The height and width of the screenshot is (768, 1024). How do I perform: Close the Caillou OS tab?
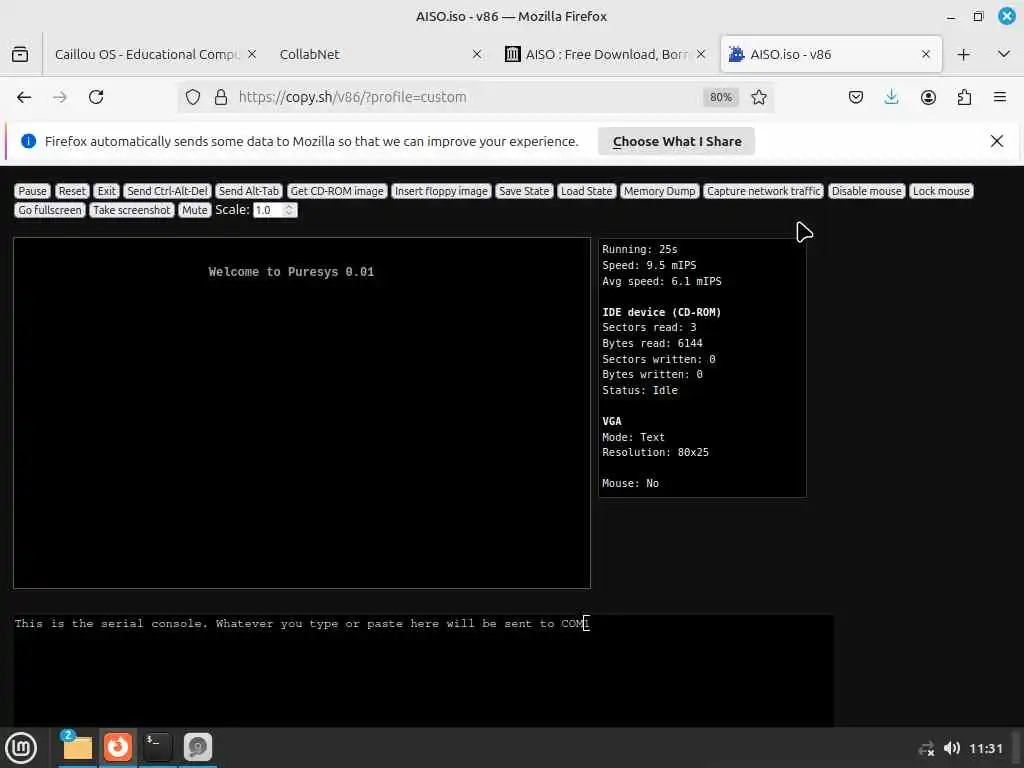coord(252,54)
